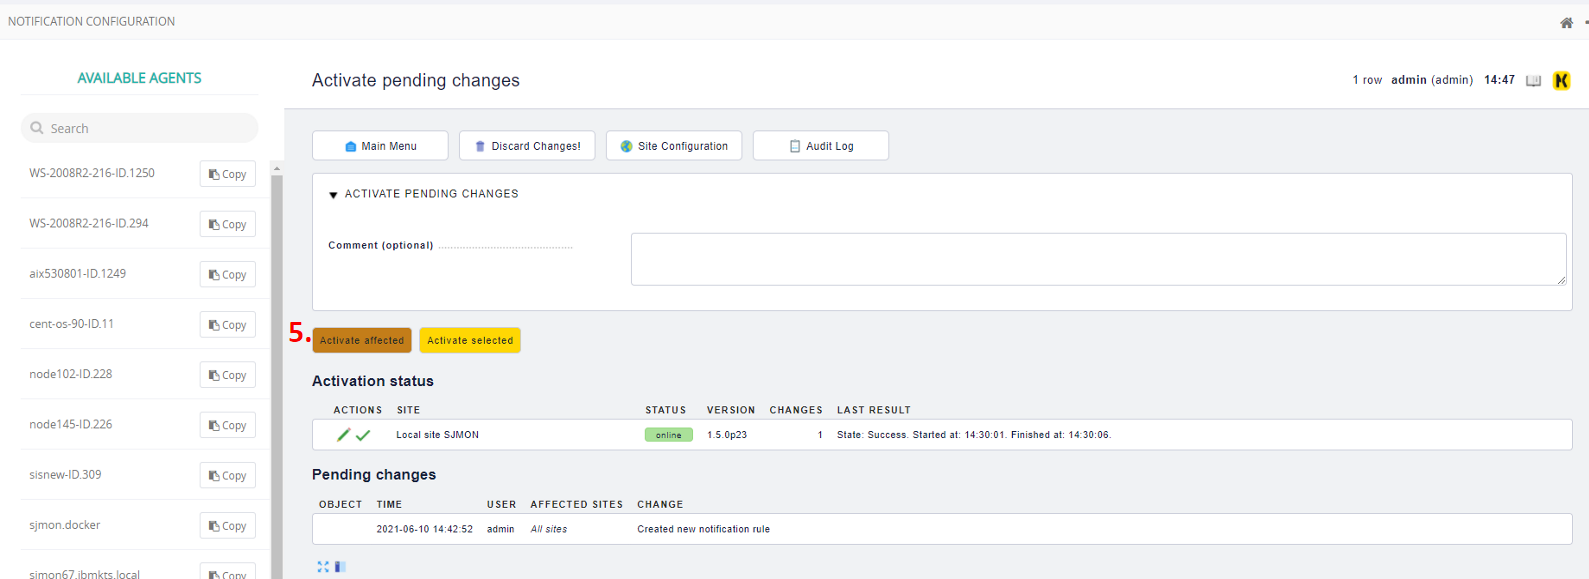This screenshot has width=1589, height=579.
Task: Click the Activate selected button
Action: [x=470, y=341]
